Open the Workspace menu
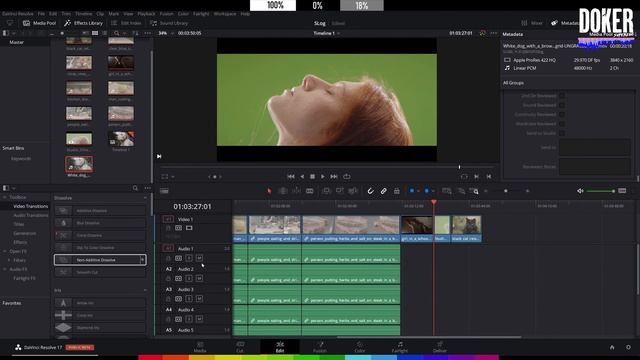This screenshot has height=360, width=640. [225, 14]
